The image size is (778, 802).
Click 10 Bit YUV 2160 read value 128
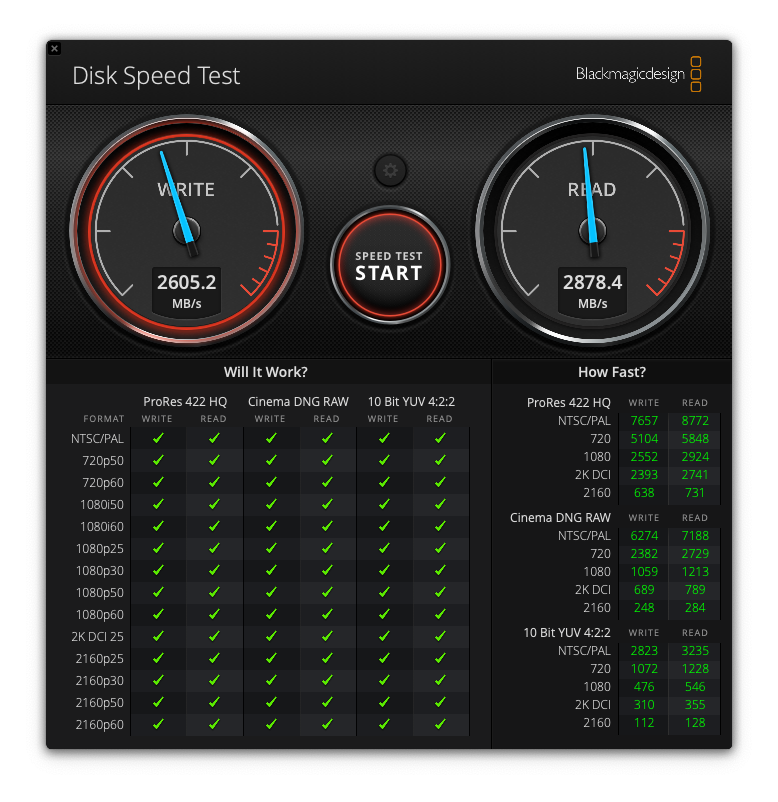pos(695,723)
